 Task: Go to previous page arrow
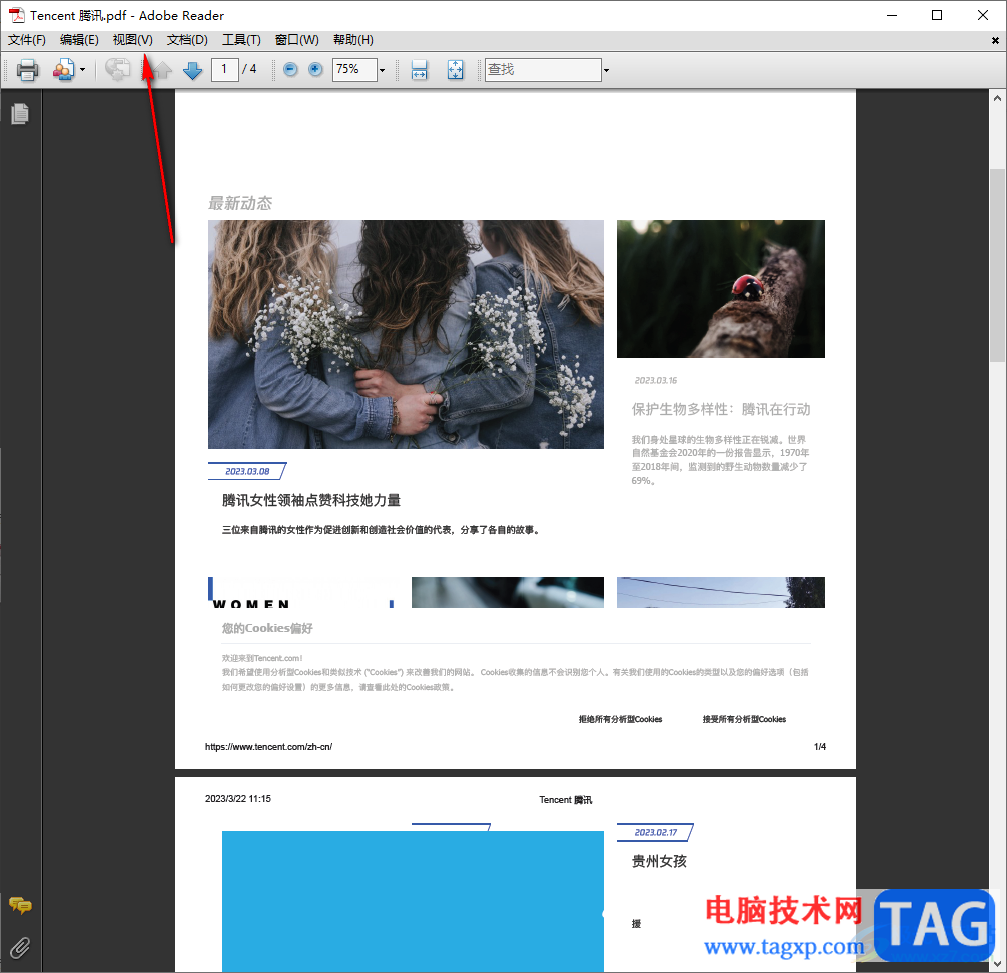(162, 69)
